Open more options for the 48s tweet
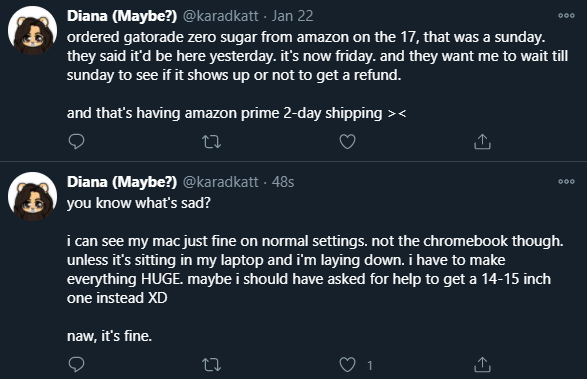The width and height of the screenshot is (587, 379). tap(566, 182)
